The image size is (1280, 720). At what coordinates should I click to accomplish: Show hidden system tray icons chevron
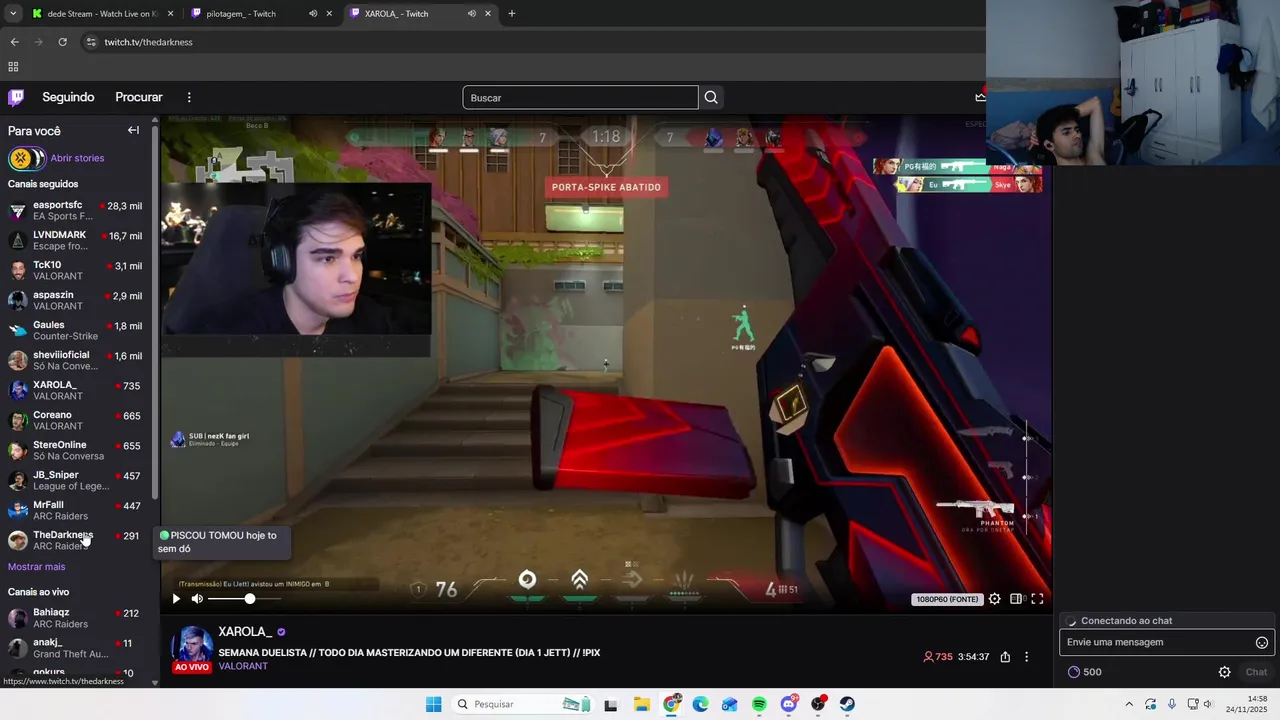point(1129,704)
